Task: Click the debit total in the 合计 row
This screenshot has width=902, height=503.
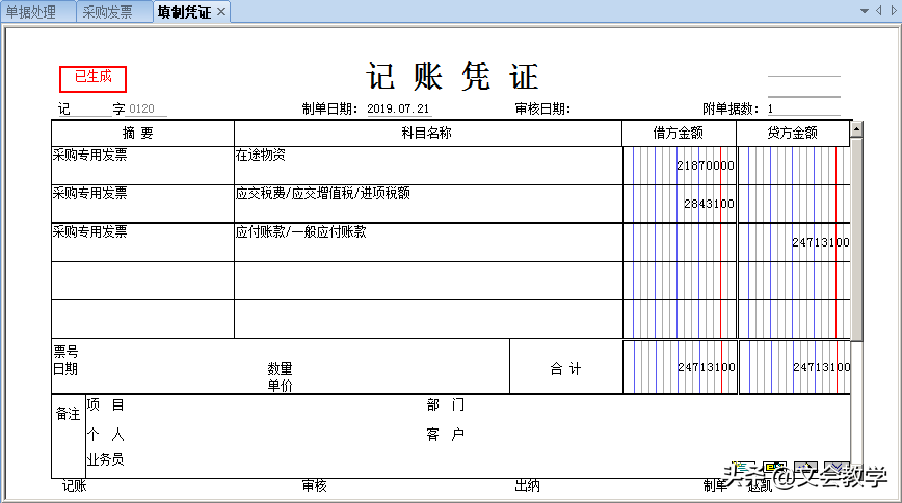Action: 706,367
